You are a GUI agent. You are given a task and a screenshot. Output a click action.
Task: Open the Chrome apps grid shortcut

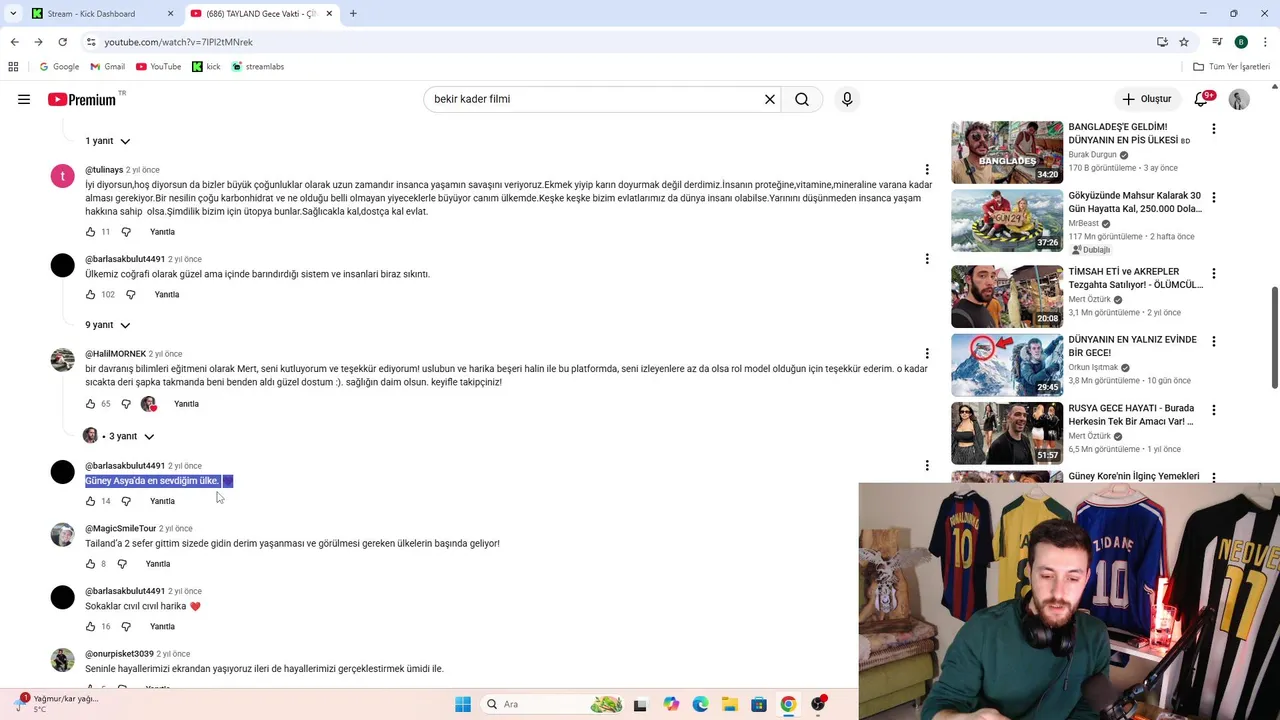(x=13, y=67)
